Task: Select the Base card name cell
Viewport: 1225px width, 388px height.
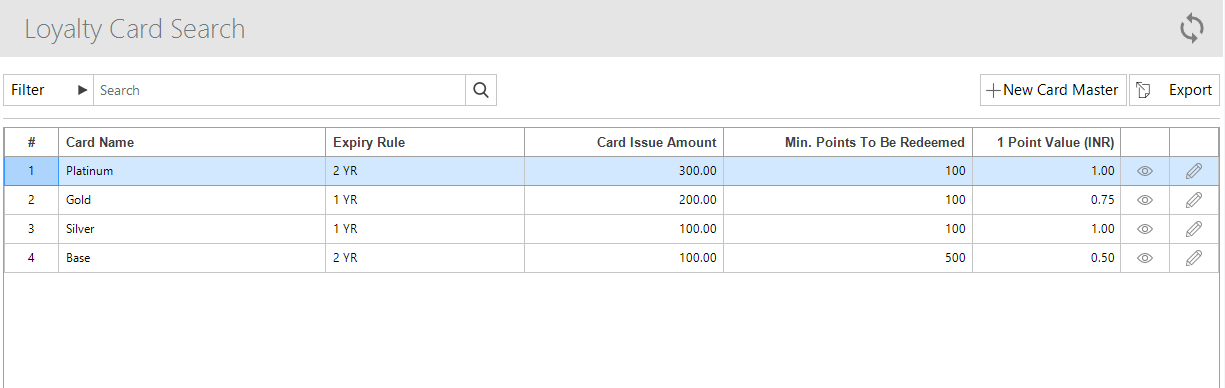Action: click(x=192, y=258)
